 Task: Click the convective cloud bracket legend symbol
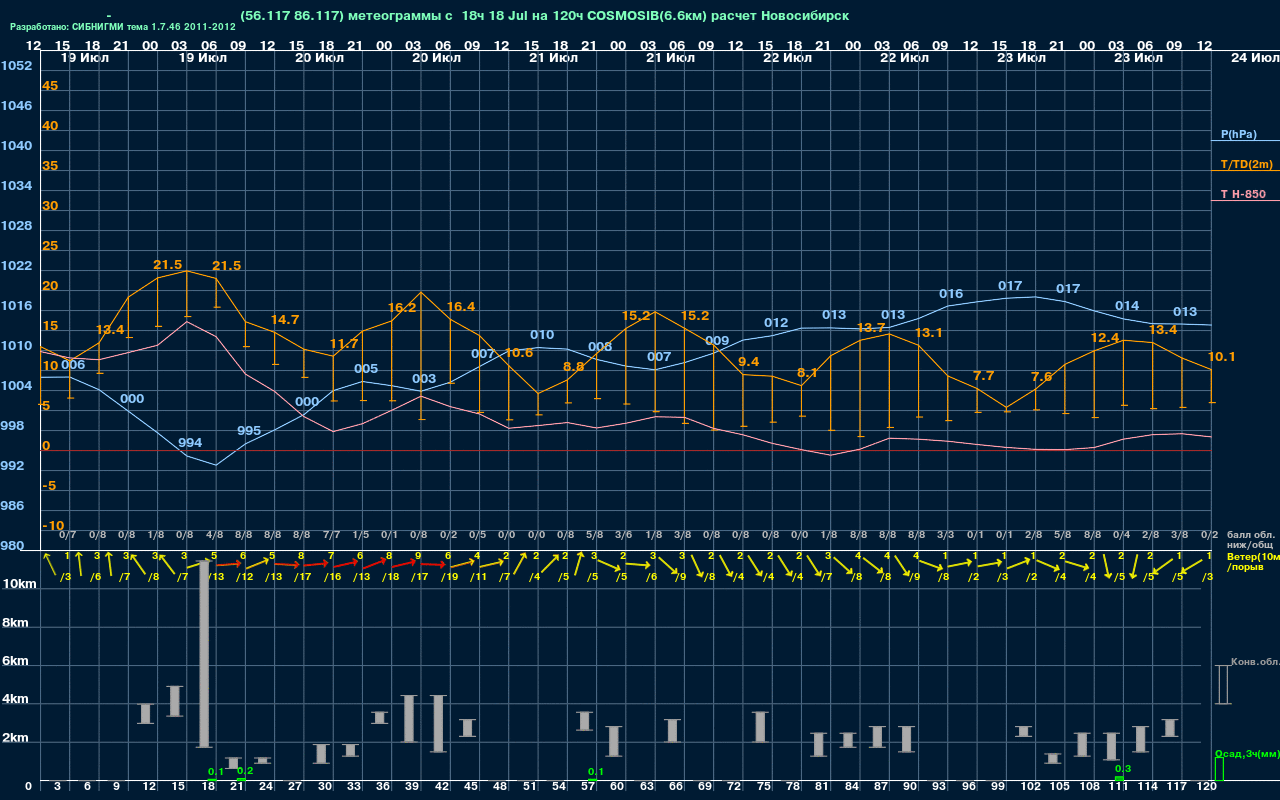[x=1222, y=685]
